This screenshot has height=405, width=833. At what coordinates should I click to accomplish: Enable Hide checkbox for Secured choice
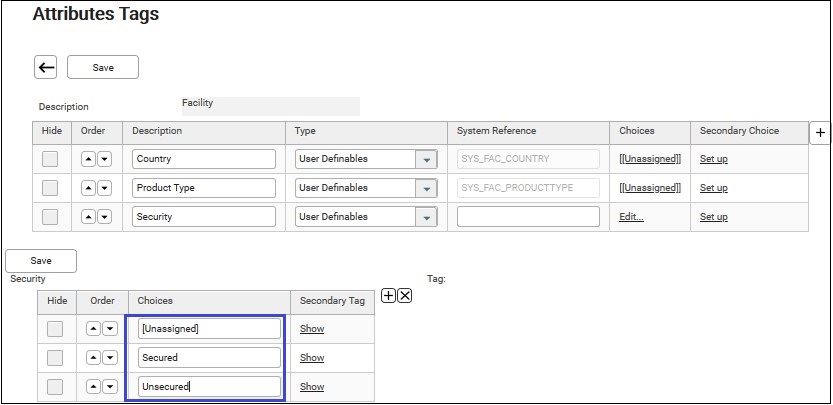(56, 358)
